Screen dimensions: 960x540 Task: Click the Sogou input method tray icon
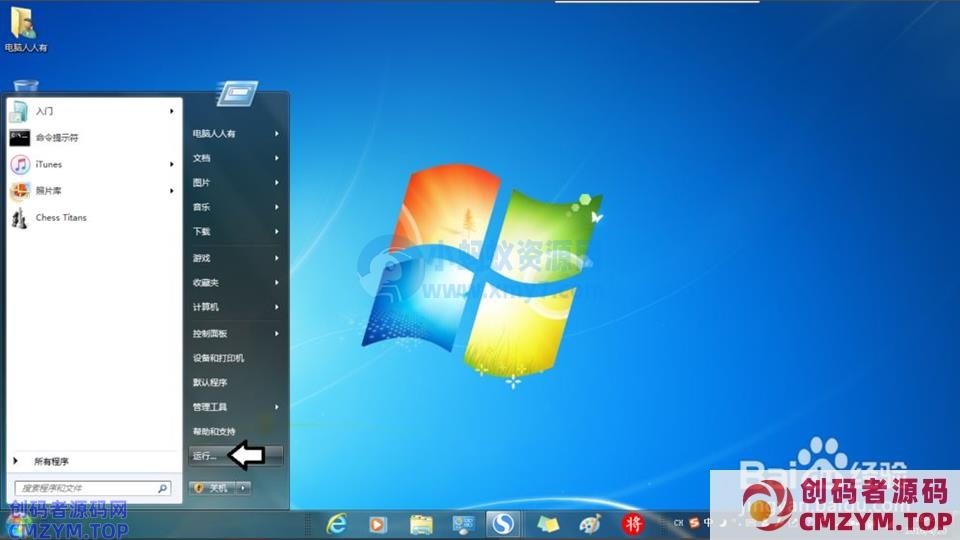[694, 522]
